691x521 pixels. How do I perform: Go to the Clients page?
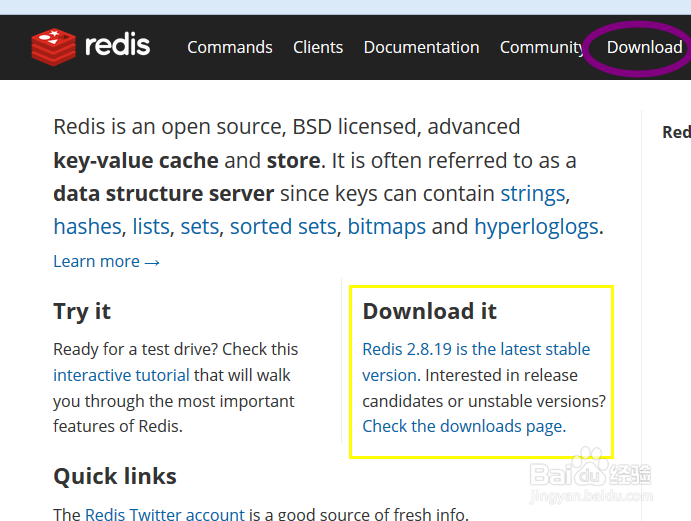pyautogui.click(x=318, y=47)
